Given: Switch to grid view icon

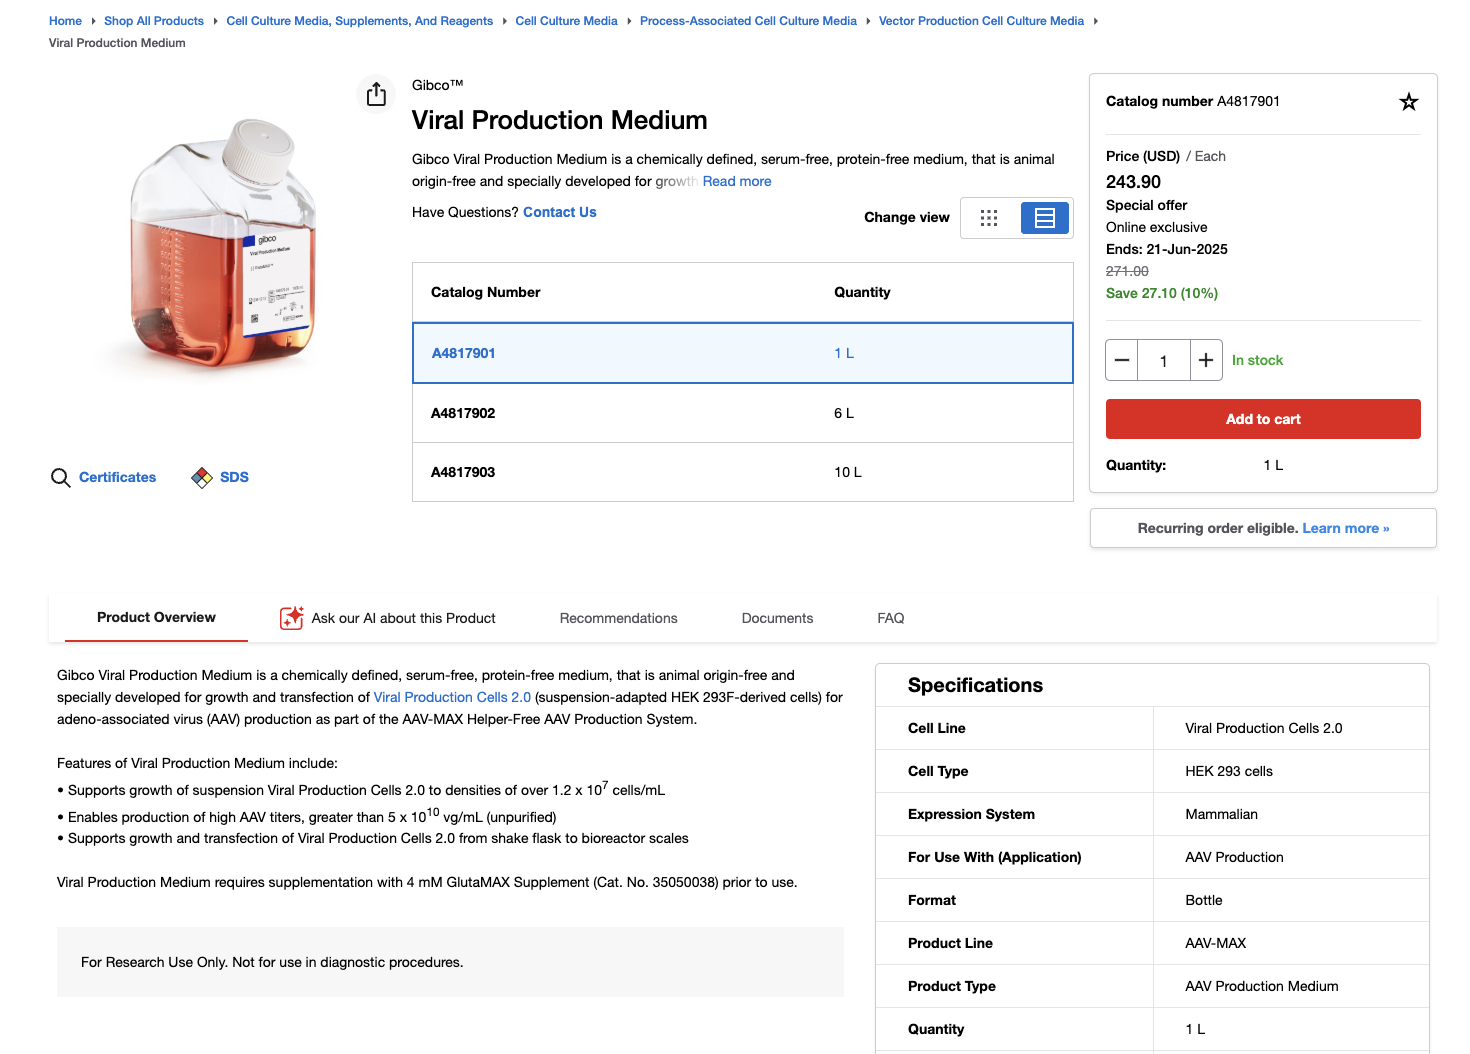Looking at the screenshot, I should tap(989, 217).
